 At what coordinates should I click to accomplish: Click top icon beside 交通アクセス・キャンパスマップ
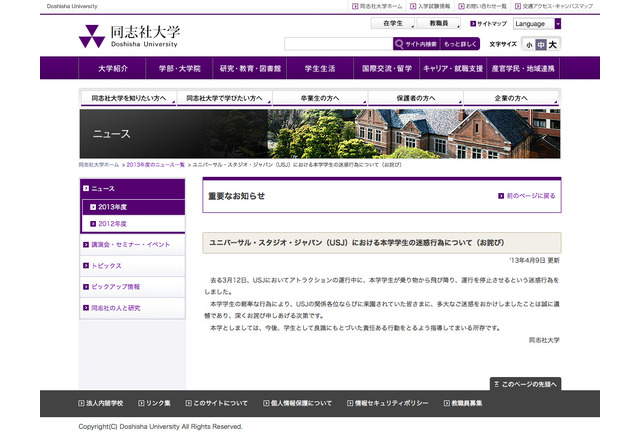tap(518, 6)
